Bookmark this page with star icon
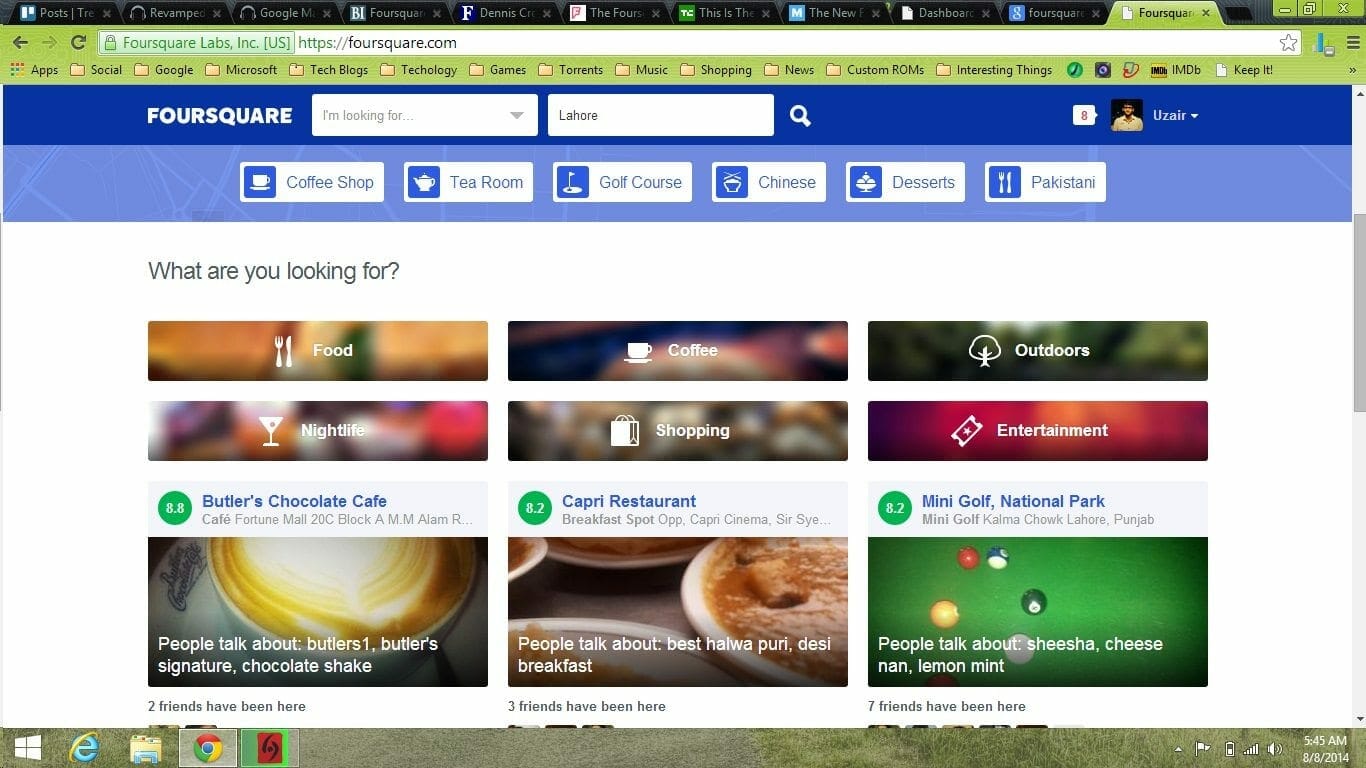Image resolution: width=1366 pixels, height=768 pixels. pos(1289,43)
